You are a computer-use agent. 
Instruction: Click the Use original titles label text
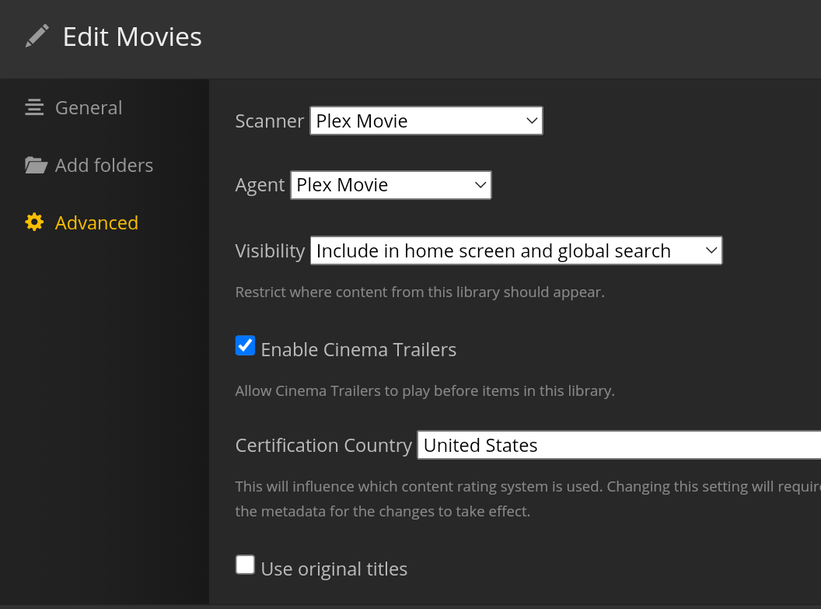click(x=334, y=569)
